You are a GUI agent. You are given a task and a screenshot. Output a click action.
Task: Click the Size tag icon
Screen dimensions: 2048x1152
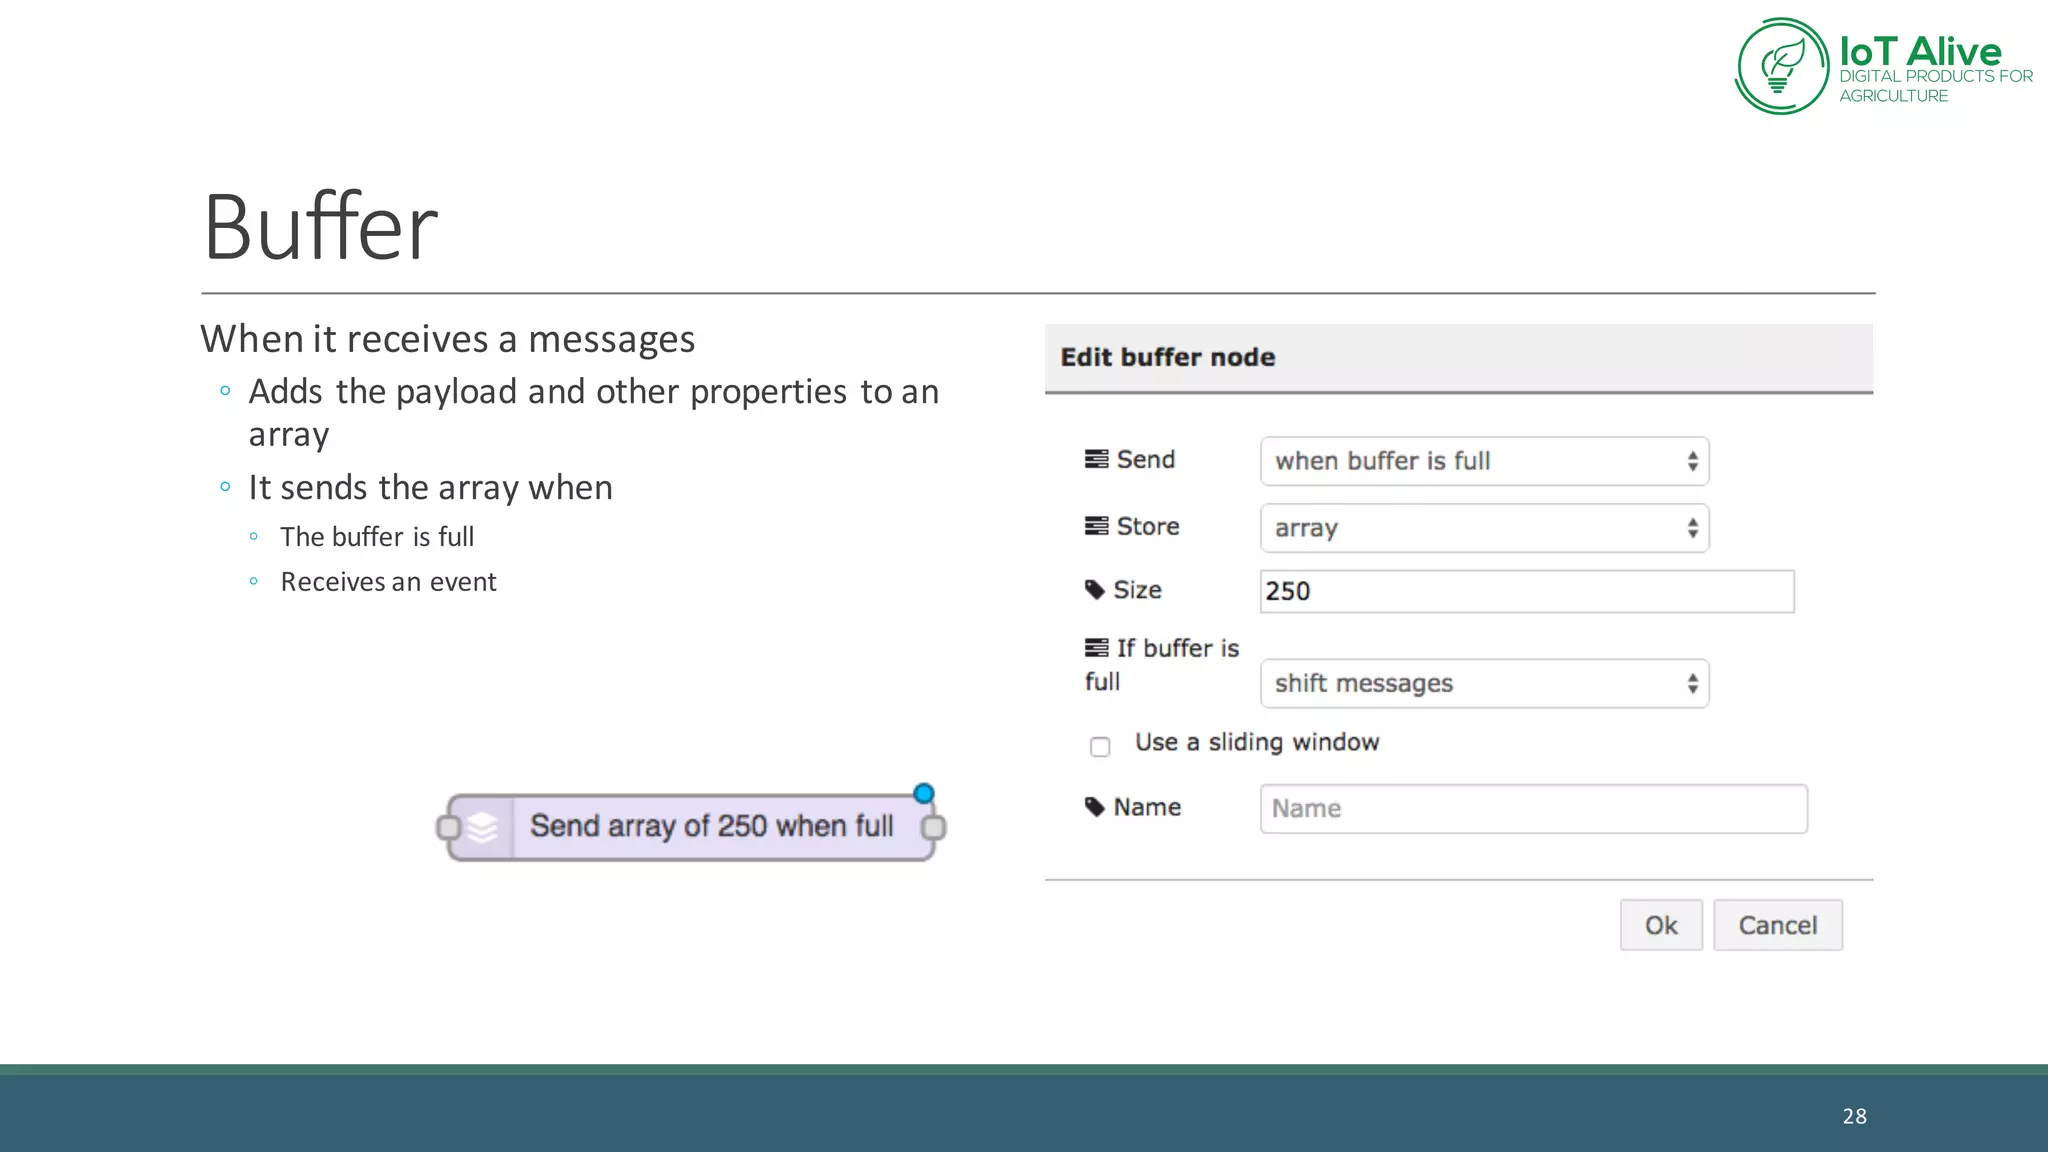pos(1095,590)
